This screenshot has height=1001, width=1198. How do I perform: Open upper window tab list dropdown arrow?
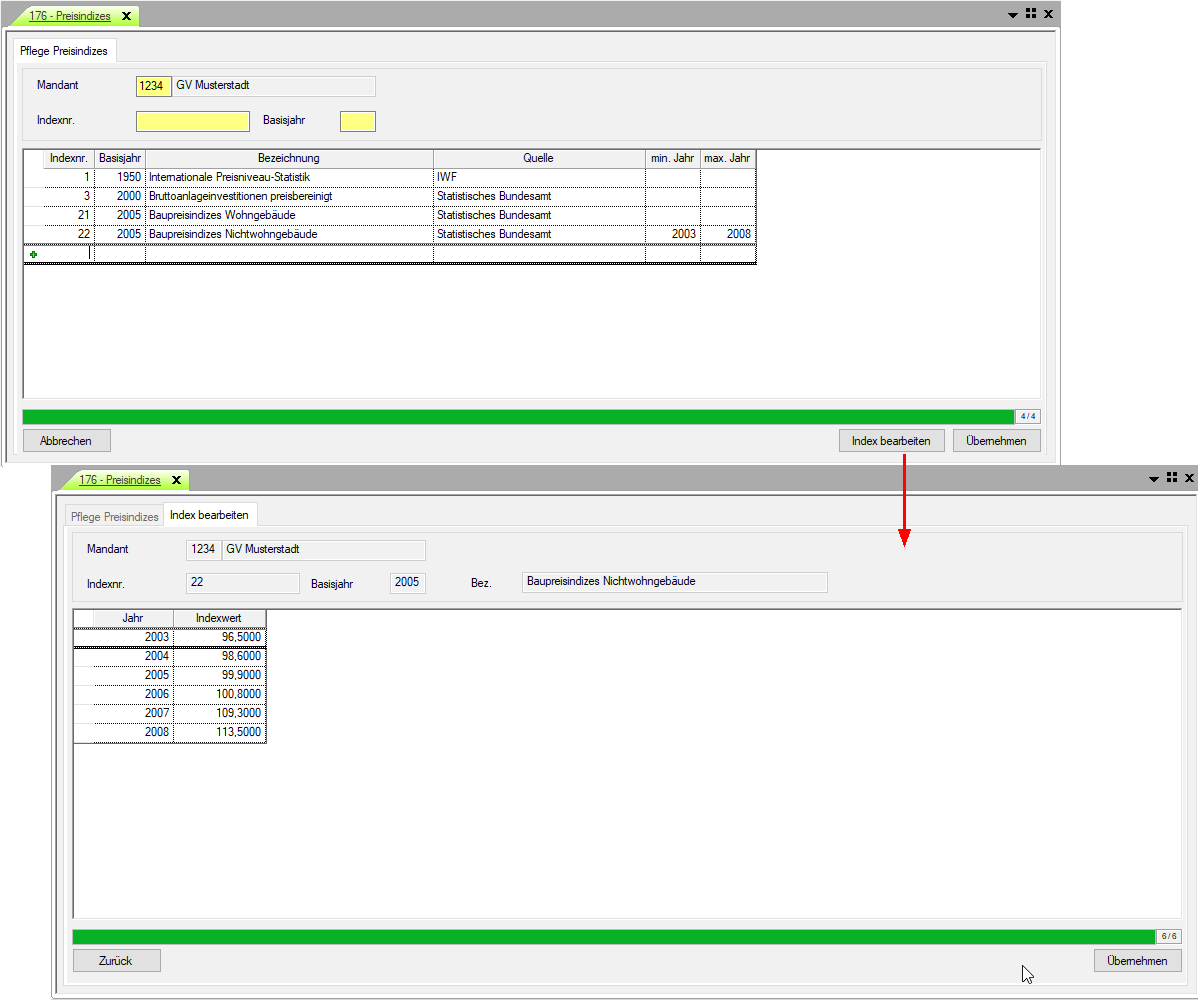1013,15
